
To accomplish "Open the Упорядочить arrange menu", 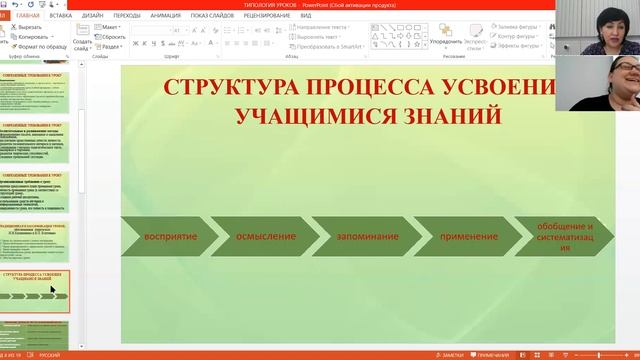I will tap(446, 36).
